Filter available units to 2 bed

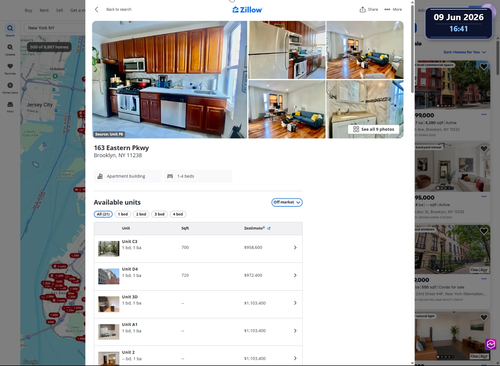(141, 214)
